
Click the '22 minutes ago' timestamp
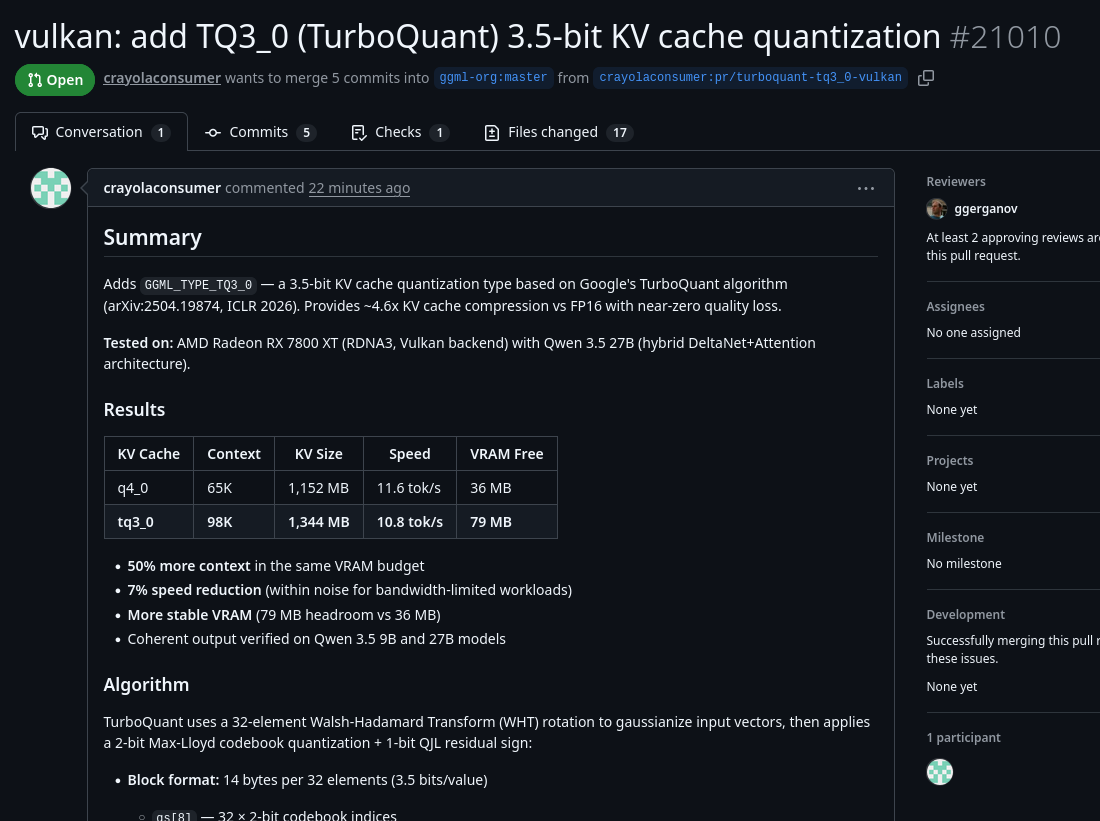coord(359,188)
